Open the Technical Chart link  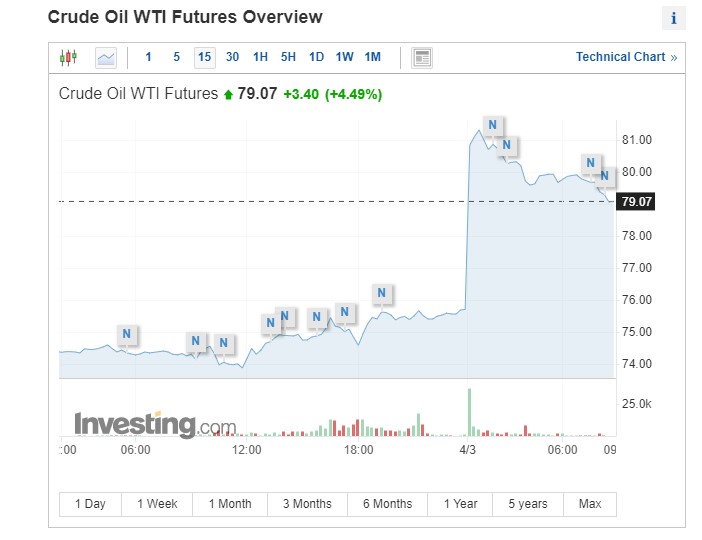point(626,57)
